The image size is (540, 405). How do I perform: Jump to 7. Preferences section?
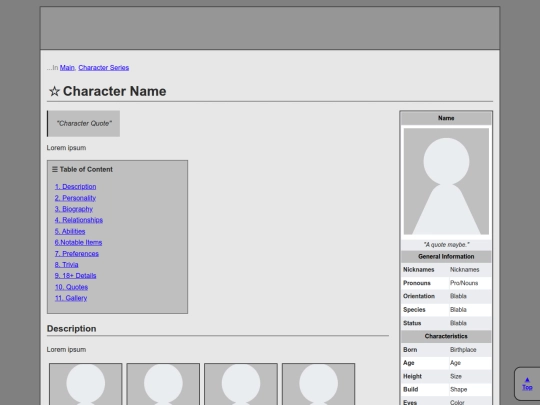click(x=77, y=254)
